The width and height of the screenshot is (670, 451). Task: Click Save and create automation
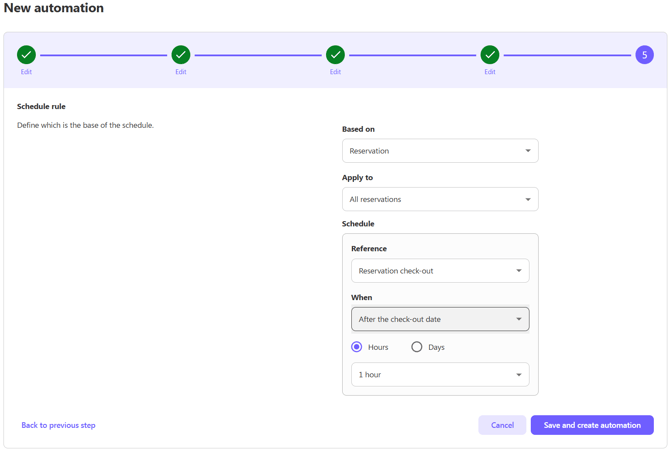[x=592, y=425]
